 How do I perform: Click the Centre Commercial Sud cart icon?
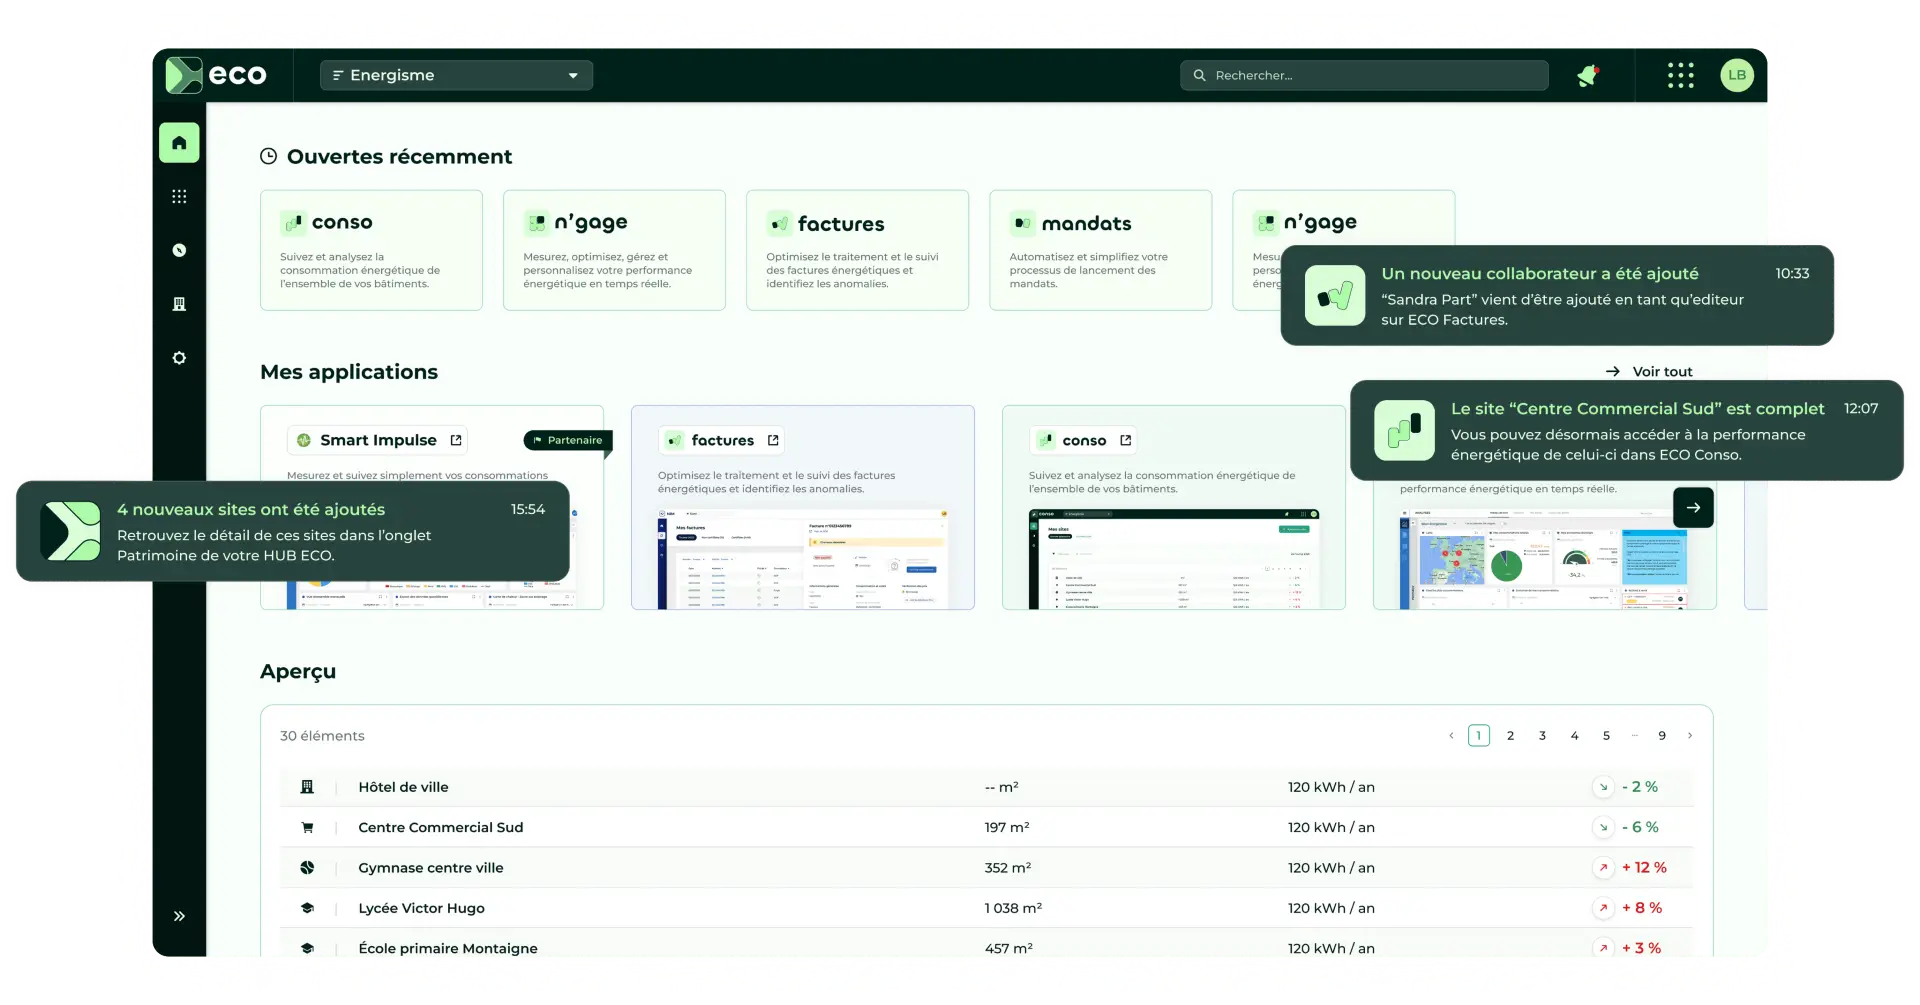(307, 827)
